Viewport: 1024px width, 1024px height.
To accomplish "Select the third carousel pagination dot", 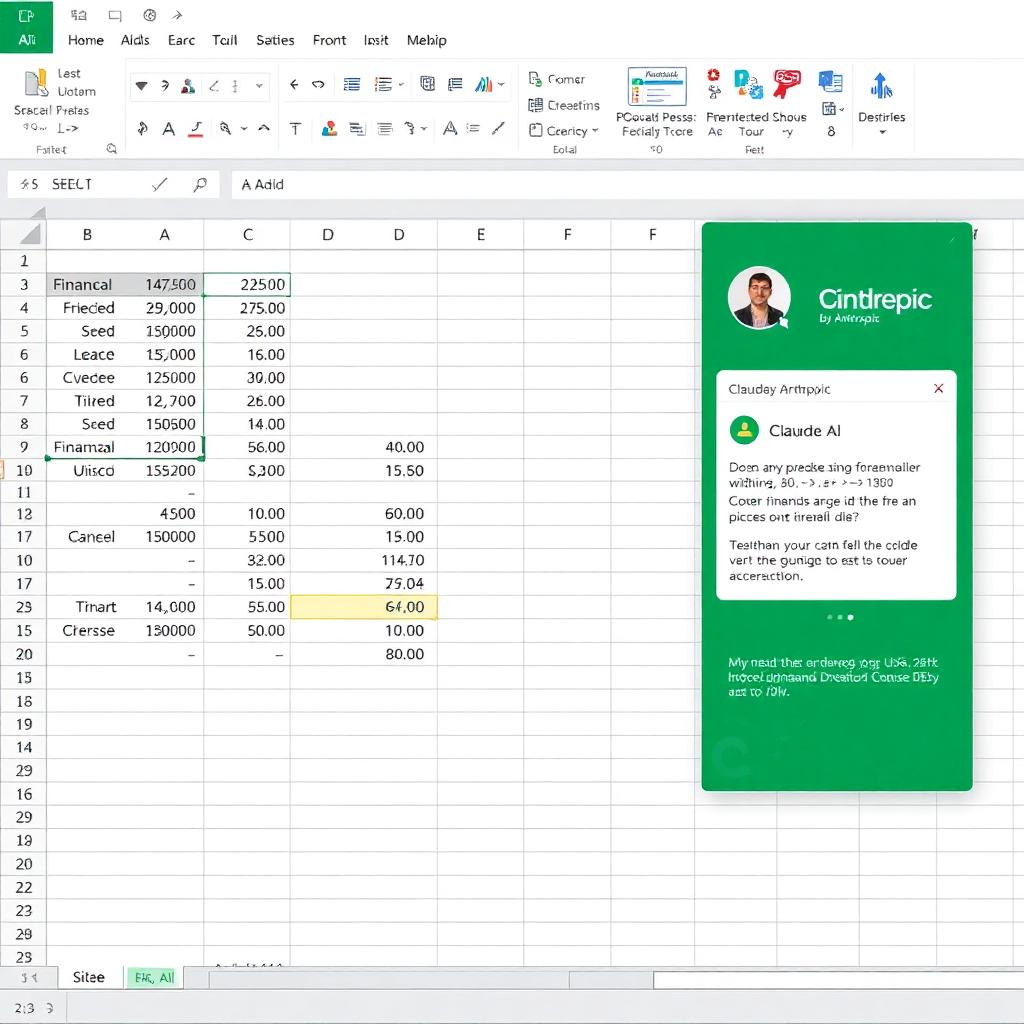I will point(851,617).
